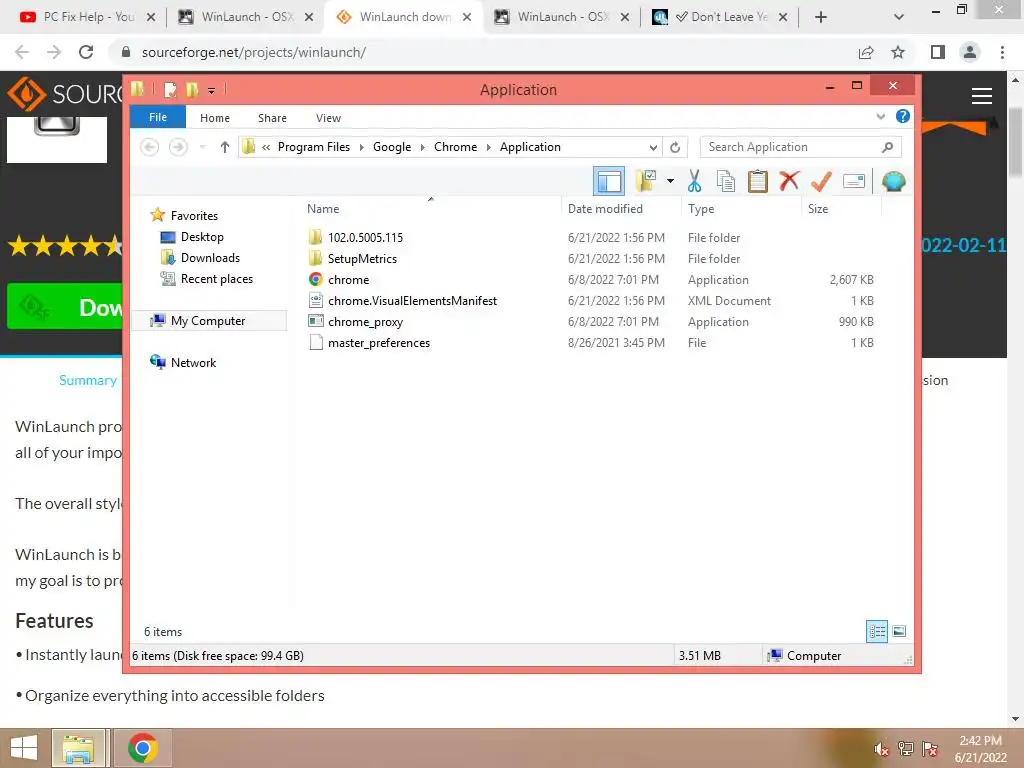The image size is (1024, 768).
Task: Click the blue shell icon in toolbar
Action: pyautogui.click(x=893, y=181)
